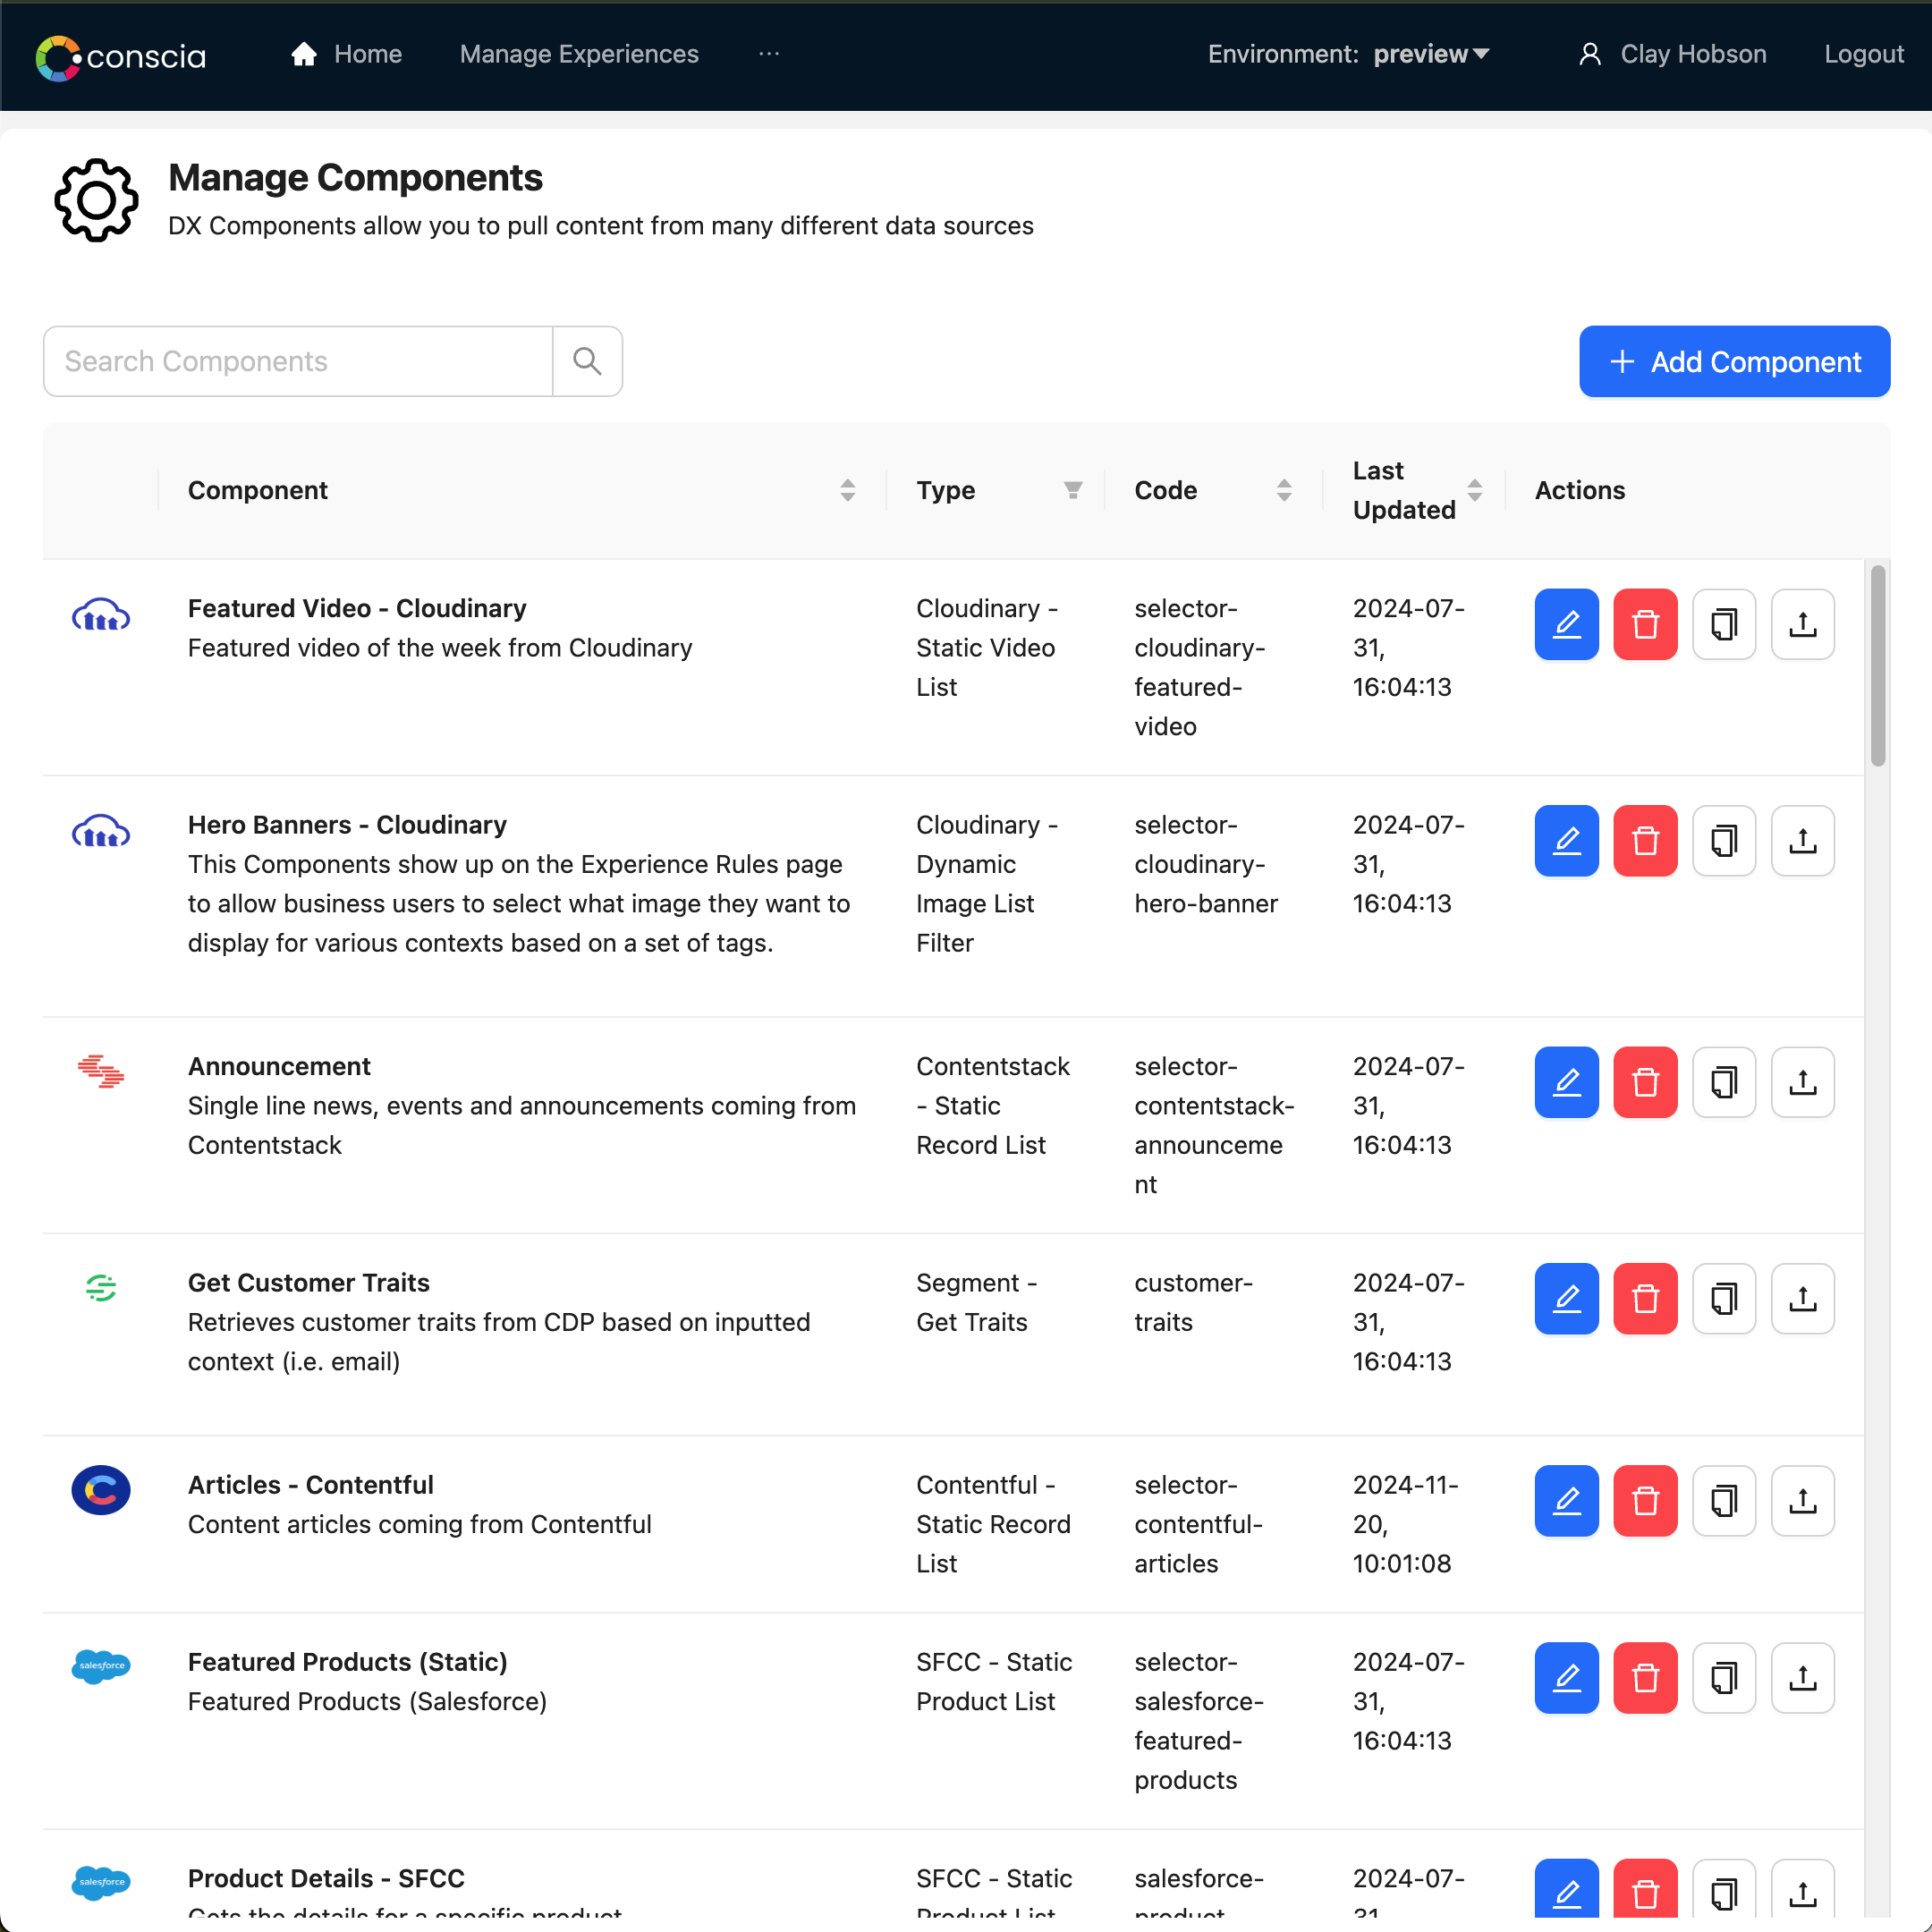Viewport: 1932px width, 1932px height.
Task: Open the Type column filter
Action: coord(1072,490)
